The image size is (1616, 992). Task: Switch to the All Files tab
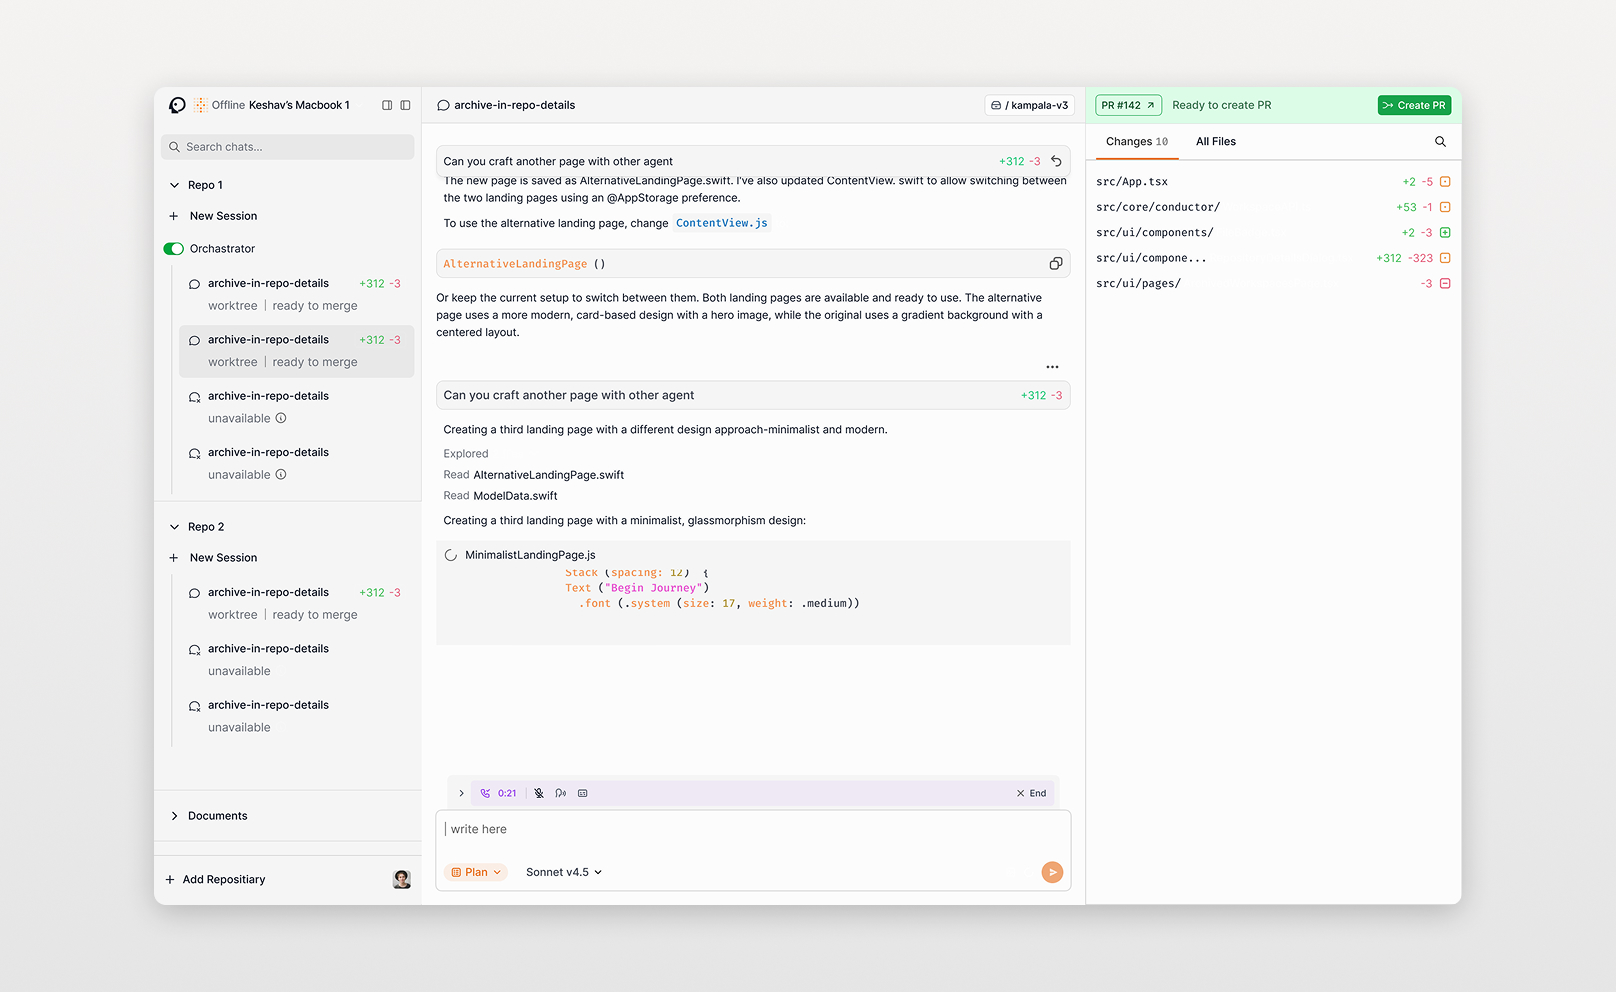[1216, 142]
